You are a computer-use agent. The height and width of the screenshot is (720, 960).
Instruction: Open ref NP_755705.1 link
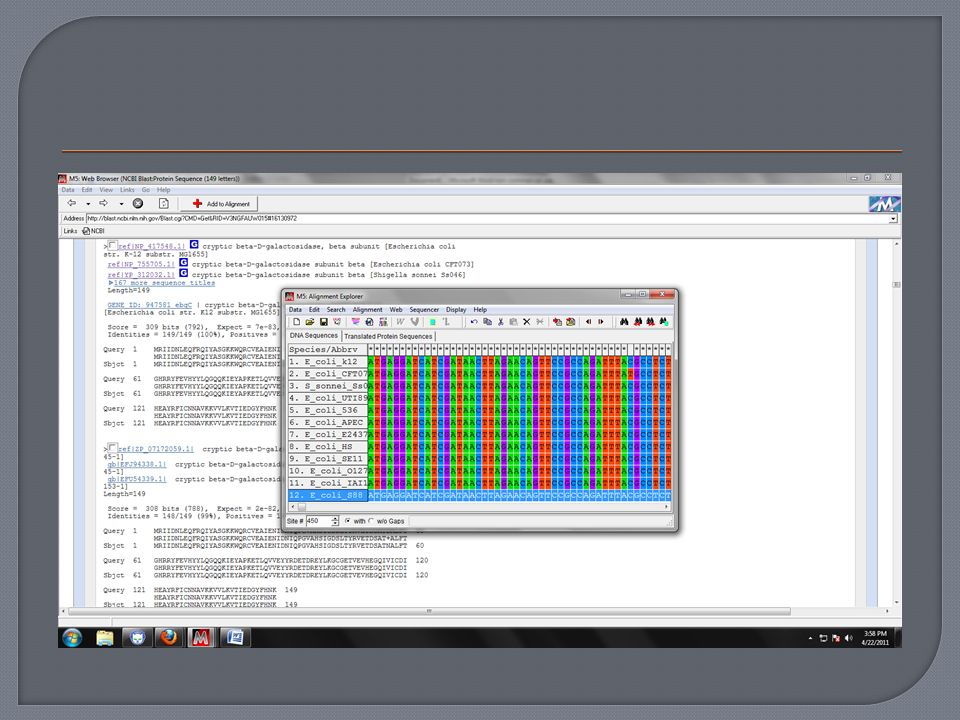click(141, 264)
